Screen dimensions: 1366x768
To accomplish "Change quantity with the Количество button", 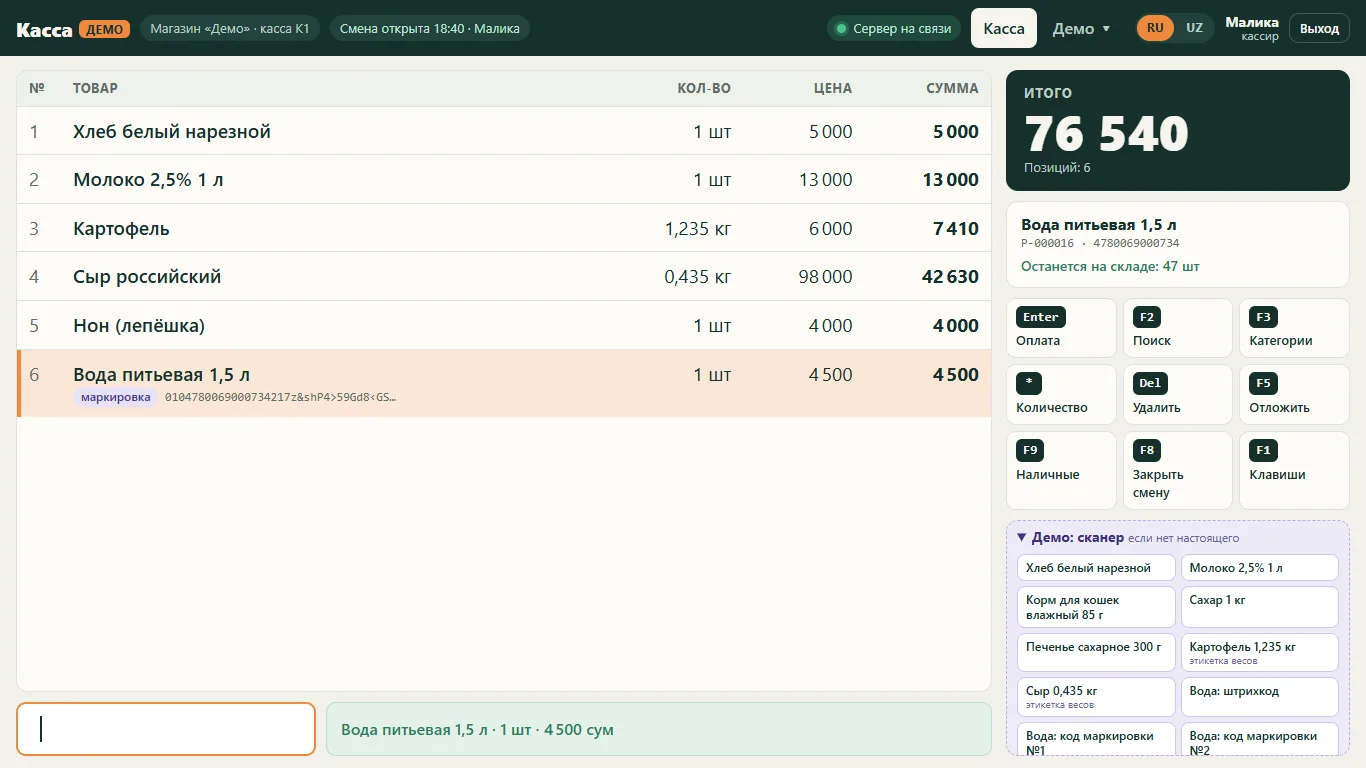I will pos(1061,395).
